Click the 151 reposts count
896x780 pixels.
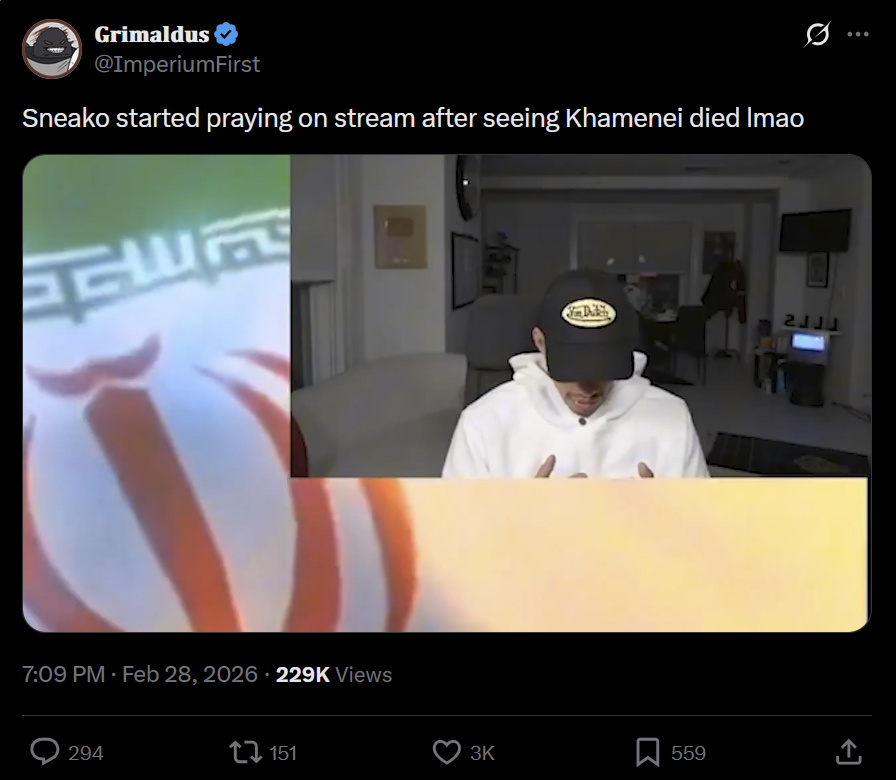coord(283,753)
